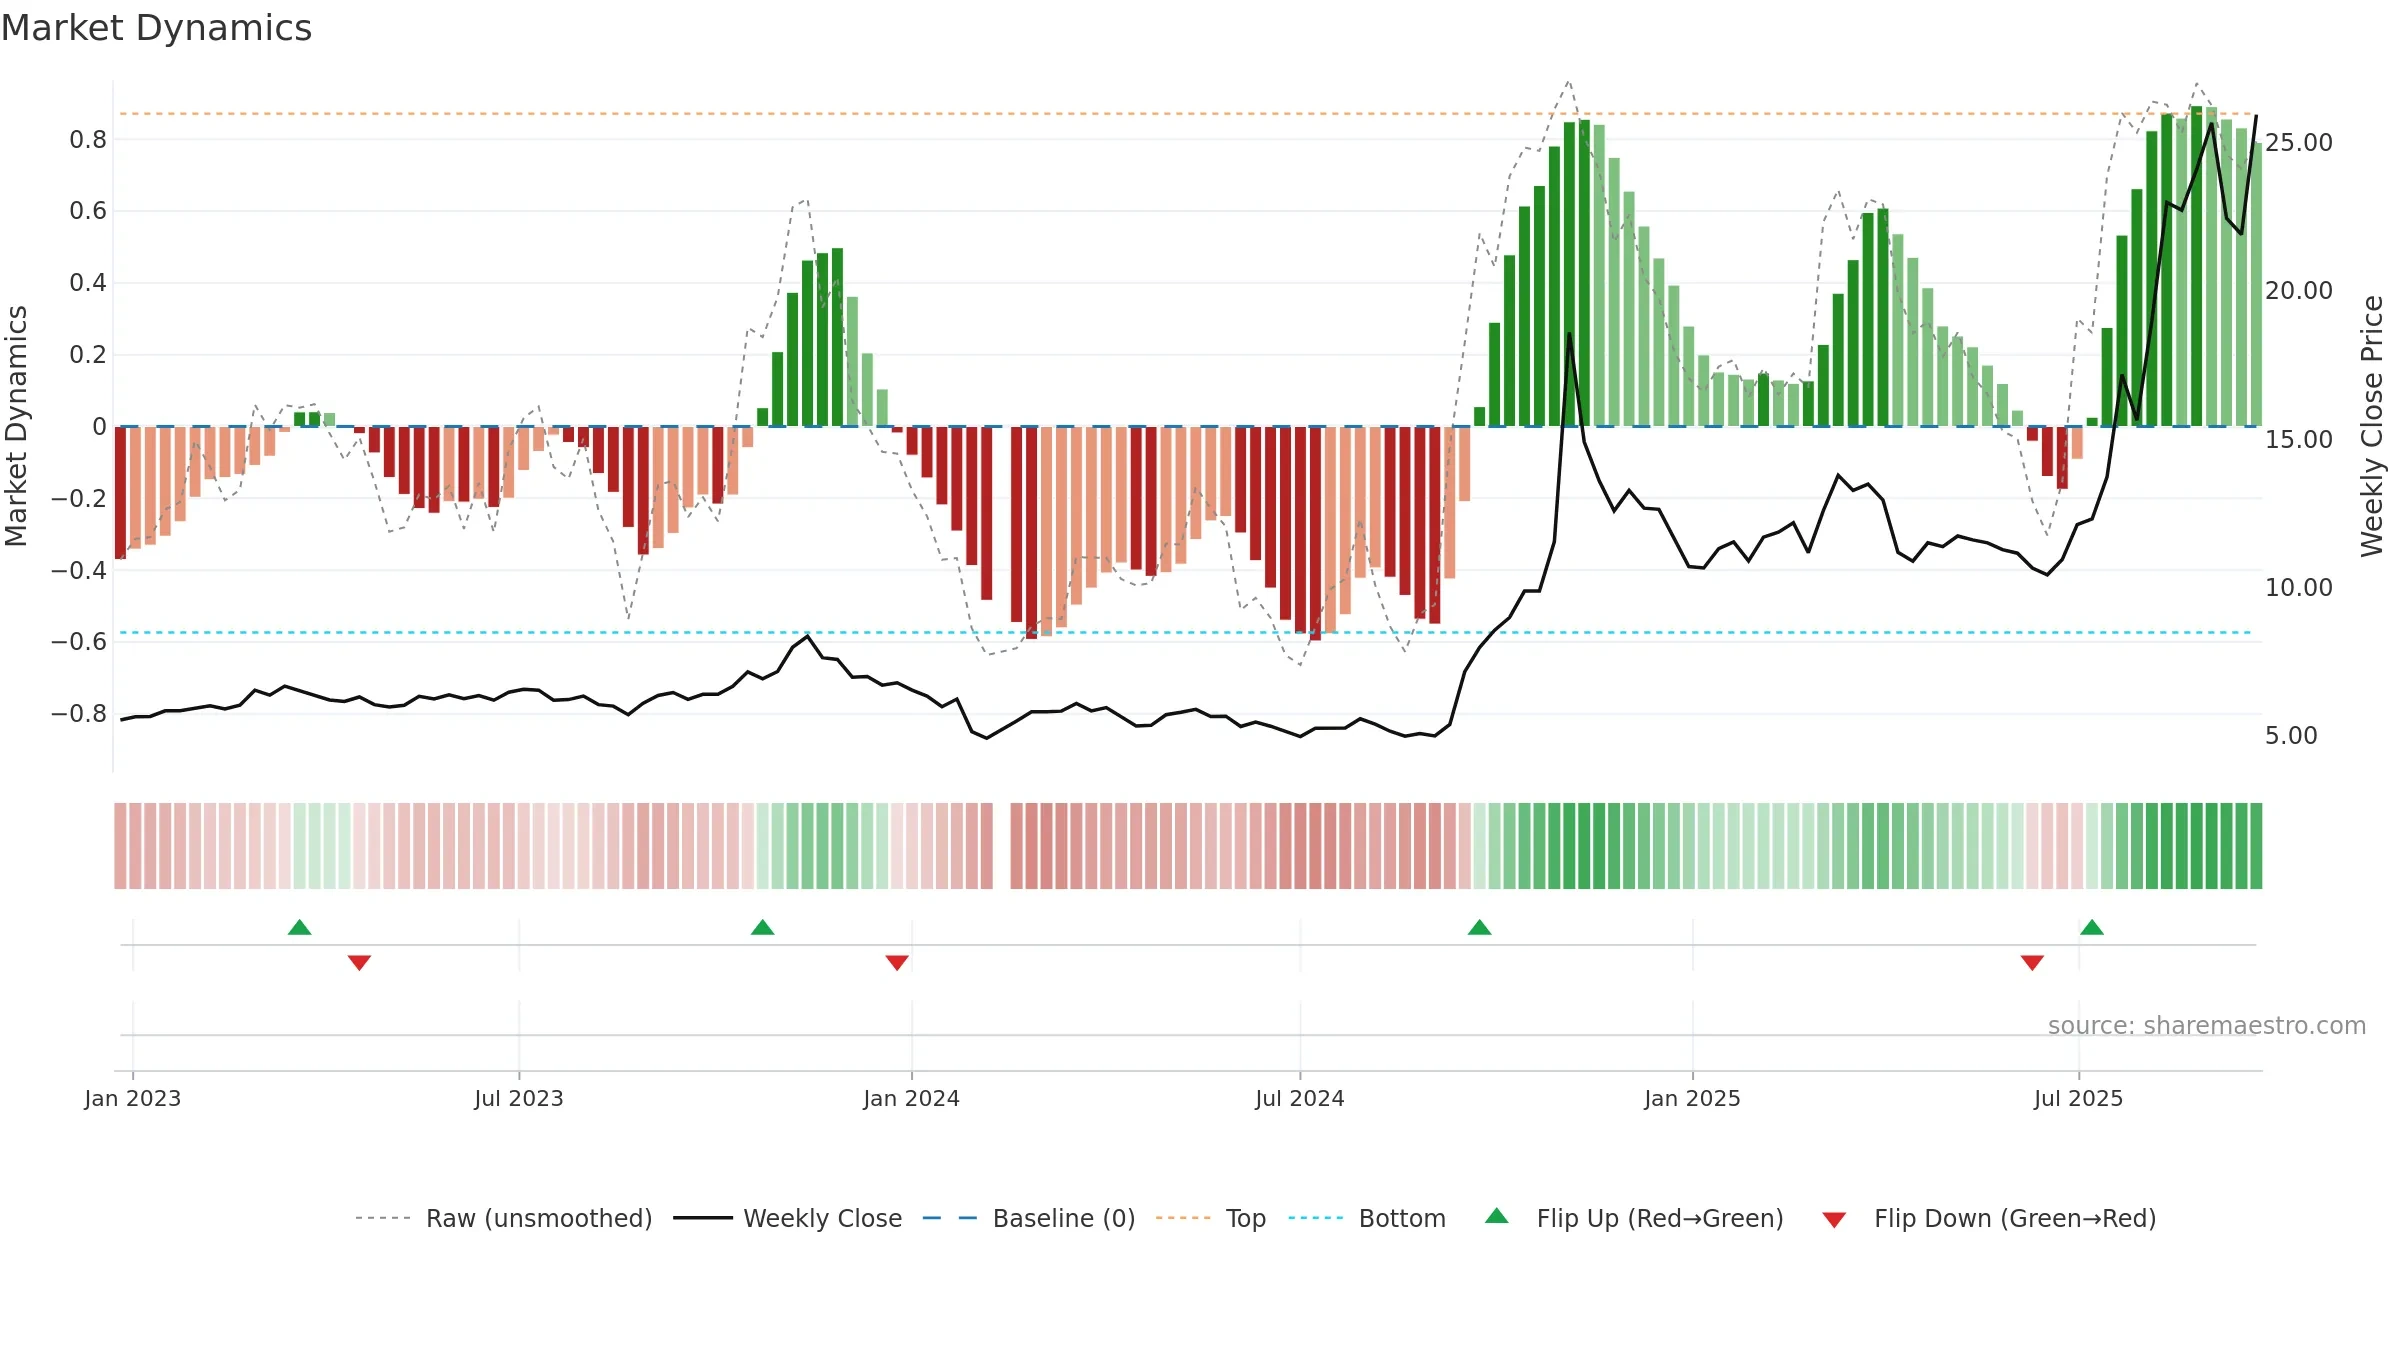
Task: Toggle Flip Up (Red→Green) legend entry
Action: pos(1634,1218)
